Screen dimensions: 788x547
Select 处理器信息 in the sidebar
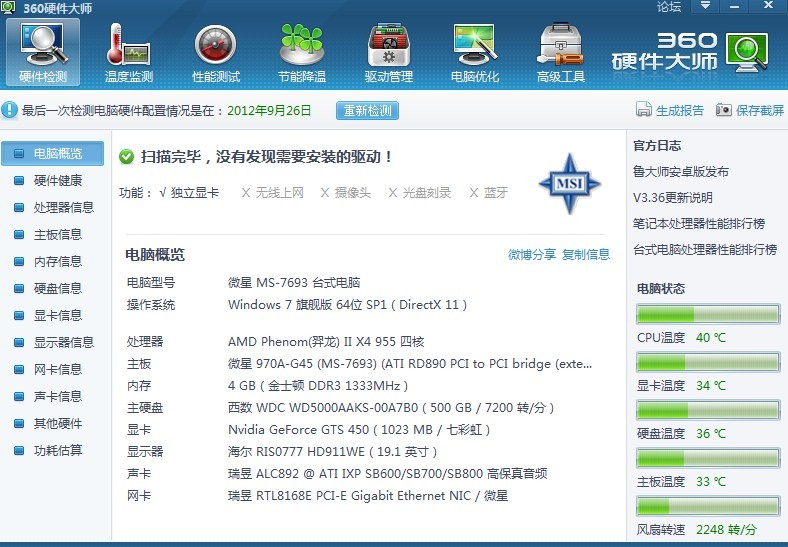(x=53, y=208)
